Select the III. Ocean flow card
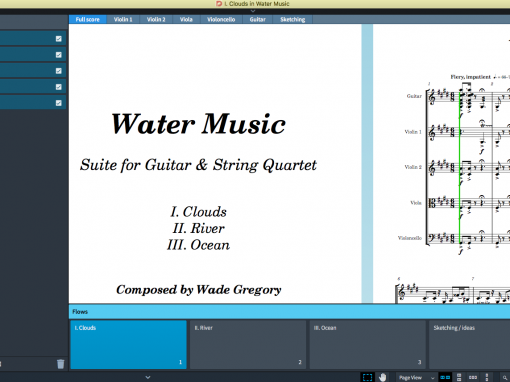This screenshot has width=510, height=382. (x=367, y=344)
